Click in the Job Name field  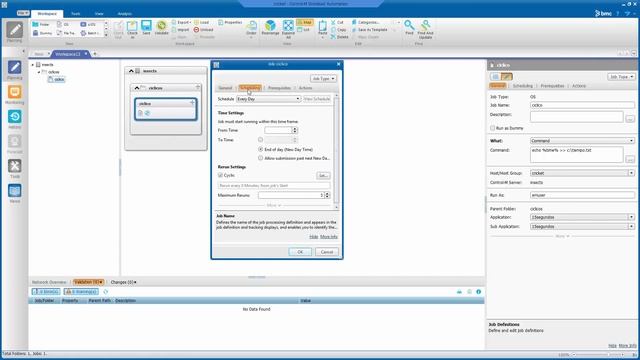[x=582, y=105]
